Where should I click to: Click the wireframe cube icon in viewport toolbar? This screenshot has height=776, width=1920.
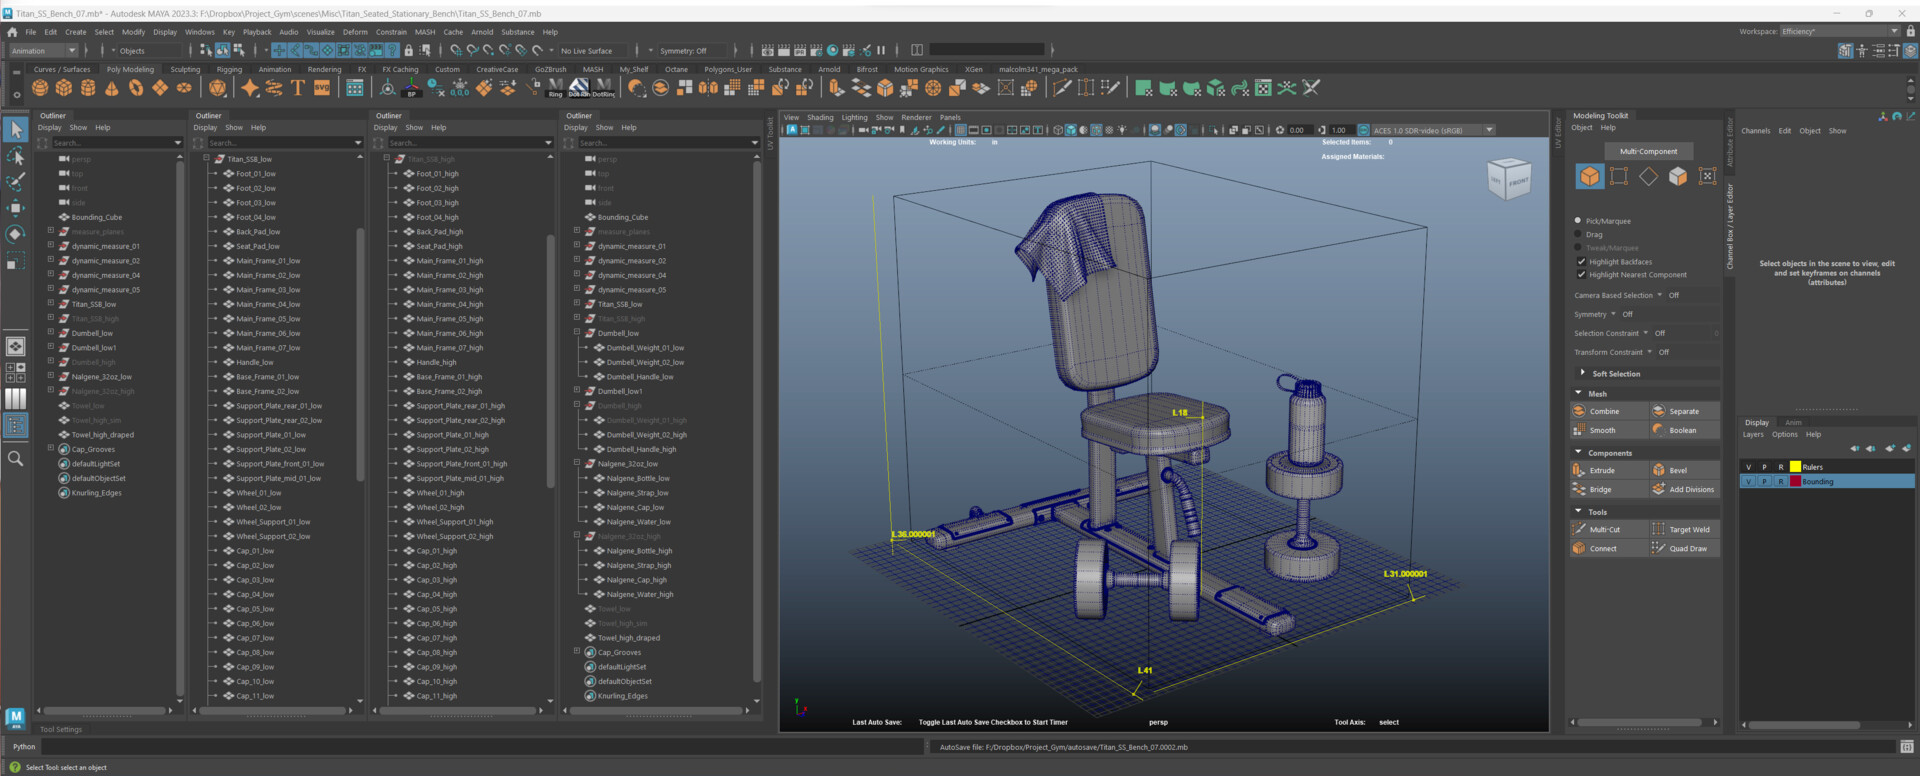[1058, 130]
